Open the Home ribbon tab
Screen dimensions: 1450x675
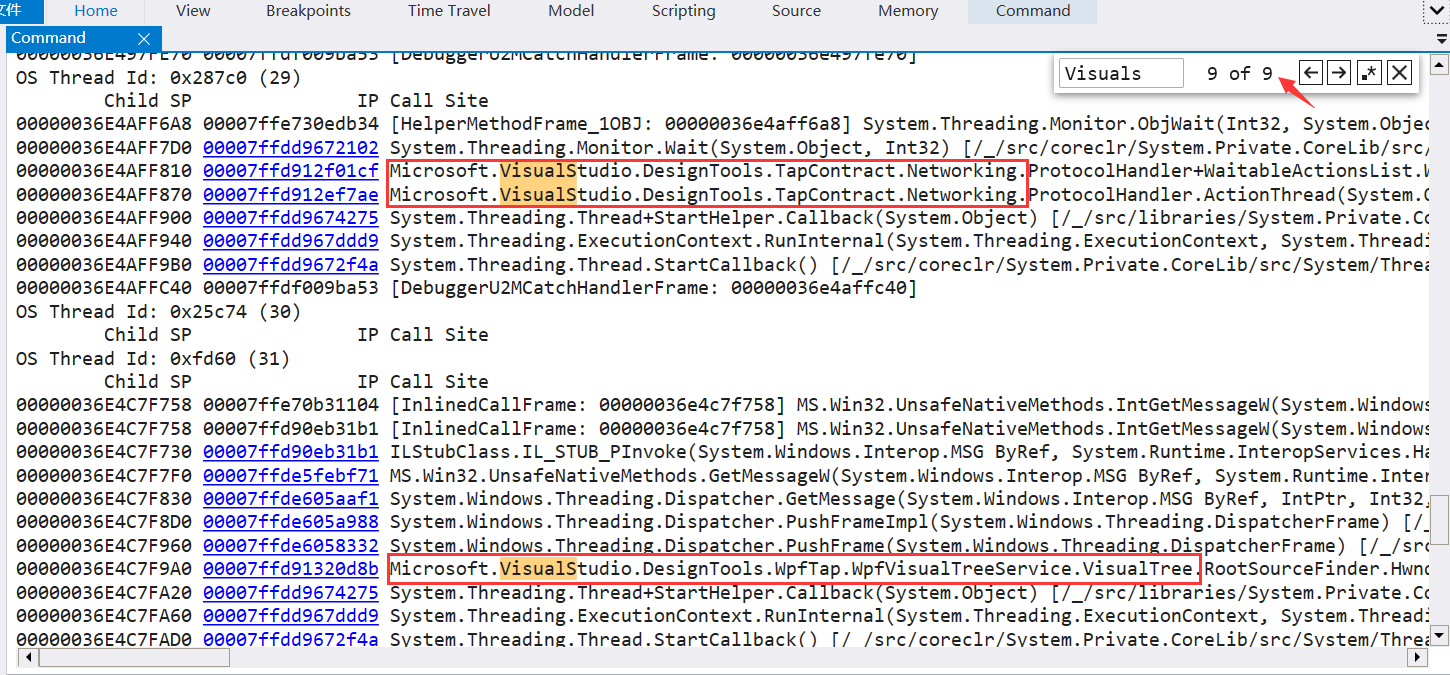[x=96, y=11]
